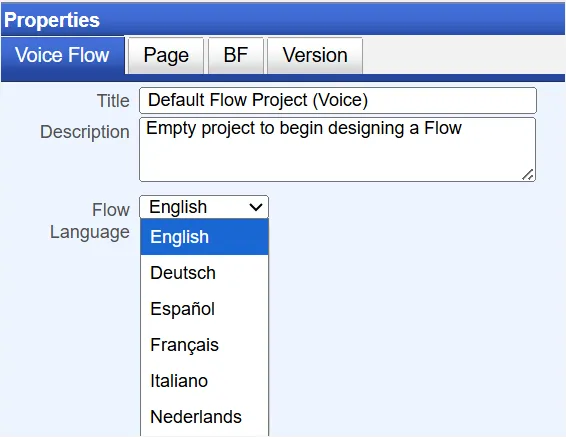This screenshot has height=437, width=566.
Task: Choose Italiano from the language list
Action: point(204,381)
